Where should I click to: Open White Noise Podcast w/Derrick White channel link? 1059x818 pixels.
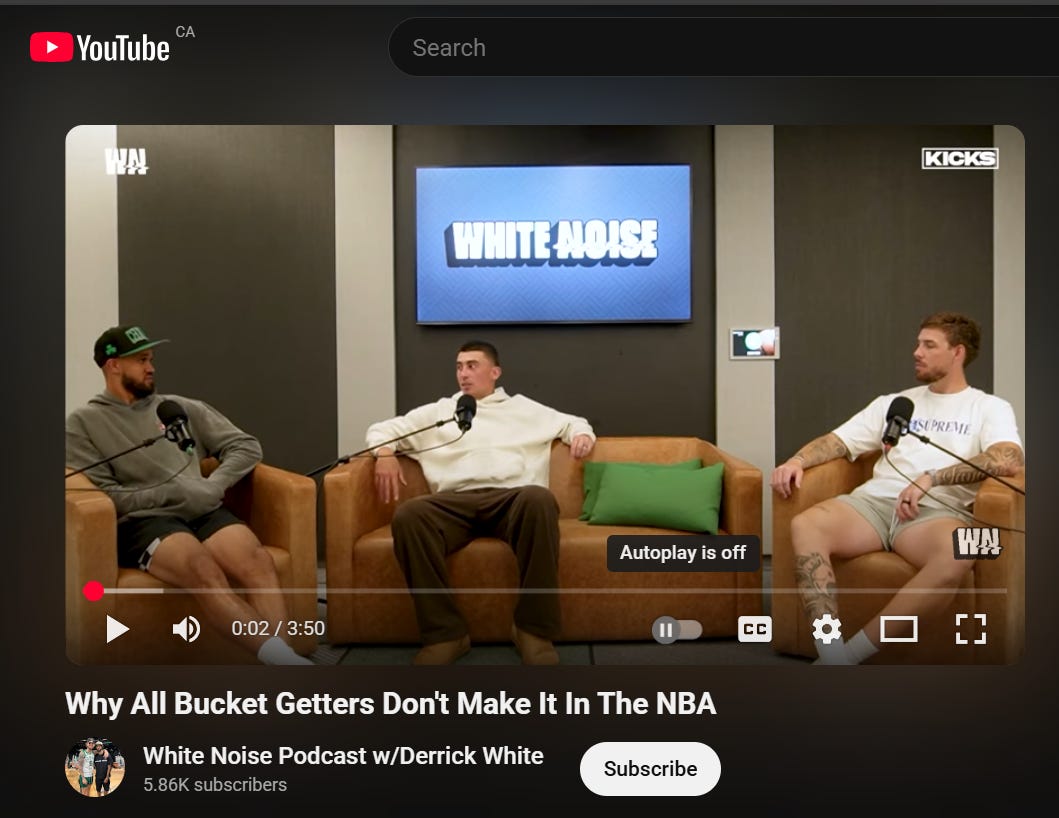[x=343, y=755]
